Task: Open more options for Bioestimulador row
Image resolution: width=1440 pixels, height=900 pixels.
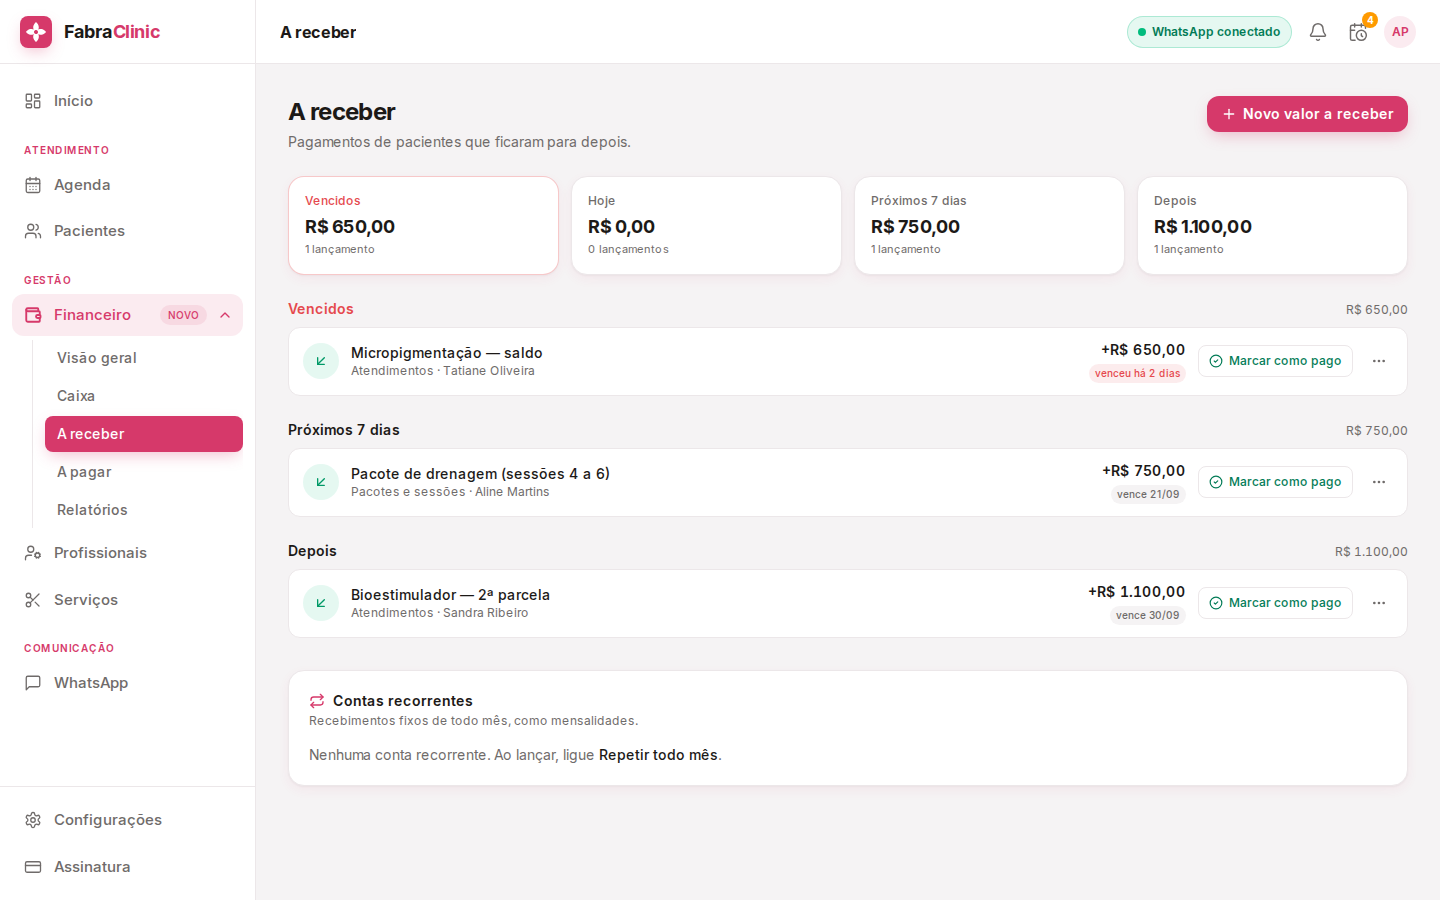Action: [x=1379, y=603]
